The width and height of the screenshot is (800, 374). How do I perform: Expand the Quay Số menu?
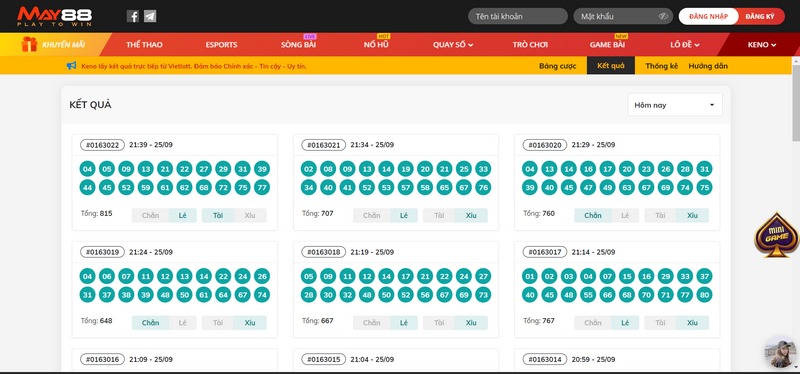click(453, 44)
